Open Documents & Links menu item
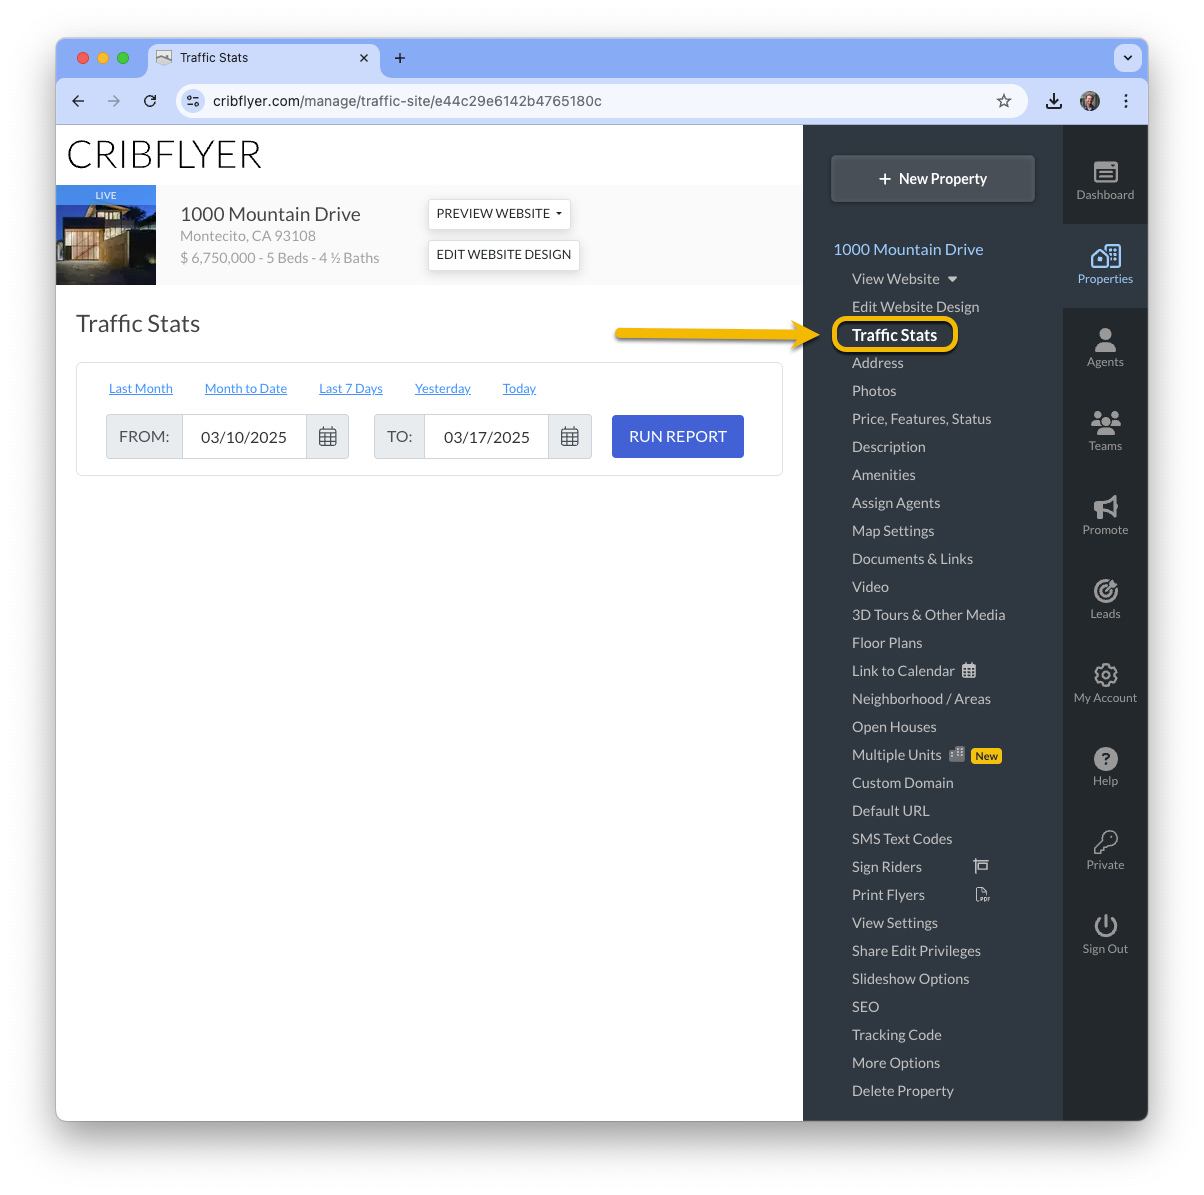Viewport: 1204px width, 1195px height. [x=912, y=559]
